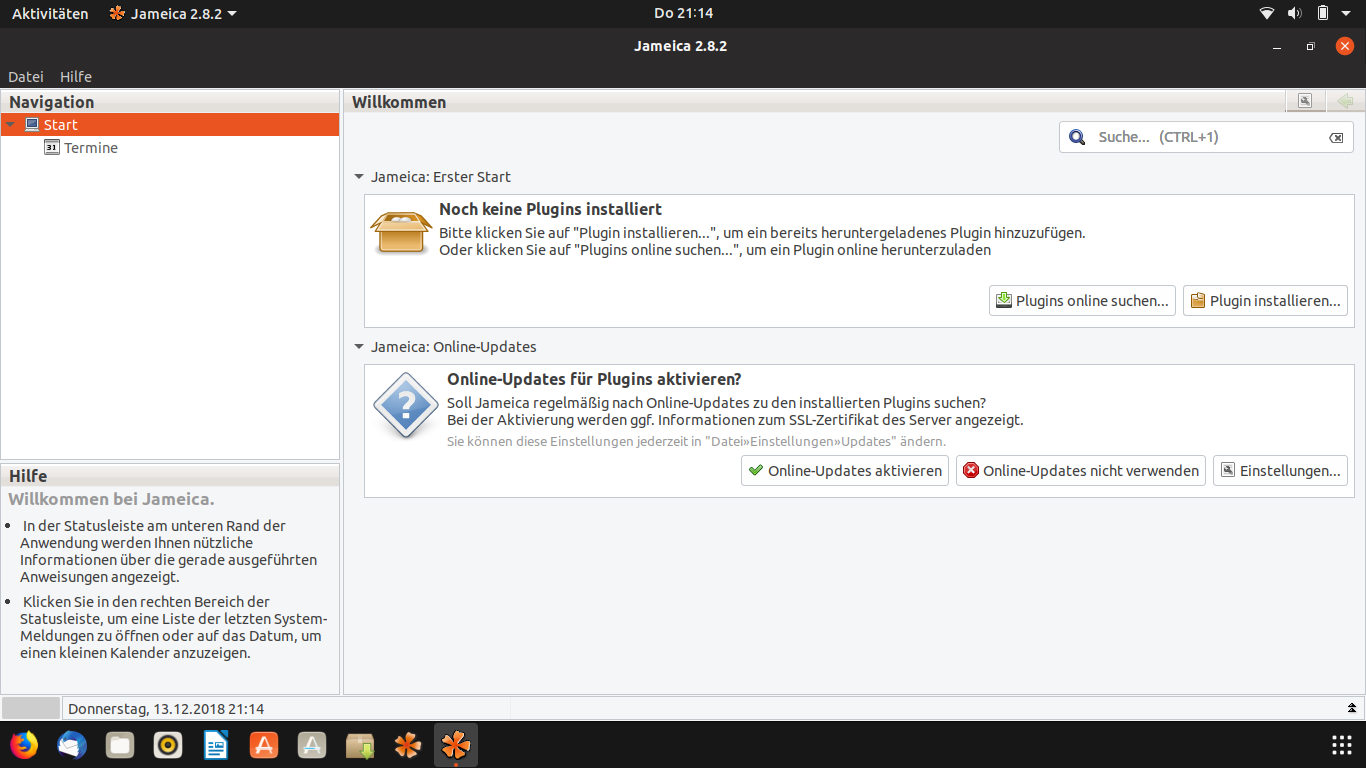Click the Wi-Fi icon in top bar
This screenshot has height=768, width=1366.
pos(1267,13)
